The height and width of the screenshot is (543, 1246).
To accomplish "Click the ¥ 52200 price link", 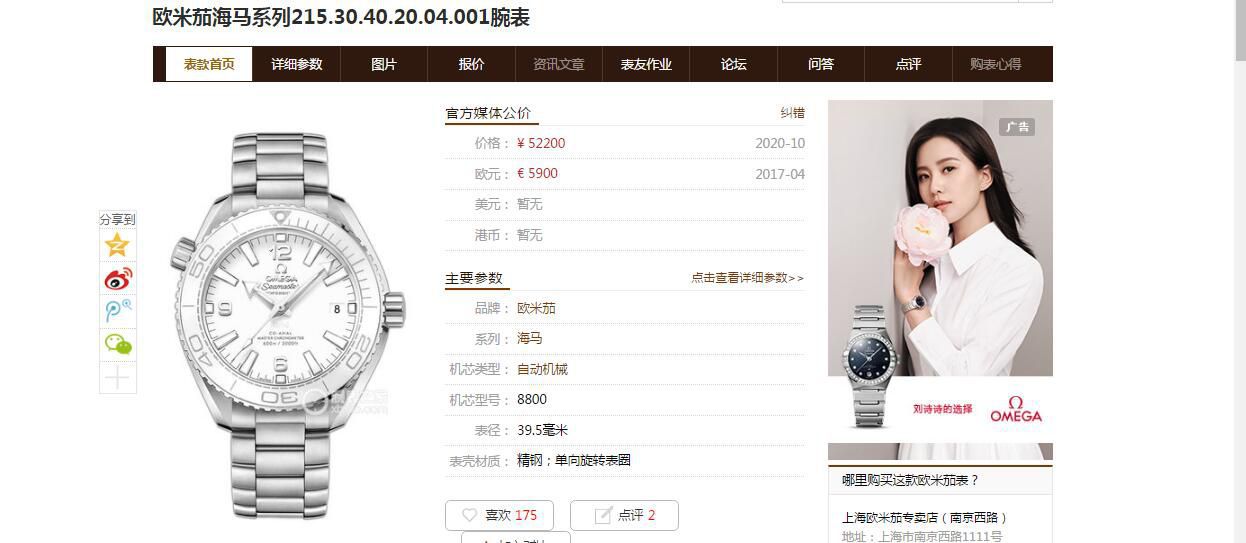I will [541, 143].
